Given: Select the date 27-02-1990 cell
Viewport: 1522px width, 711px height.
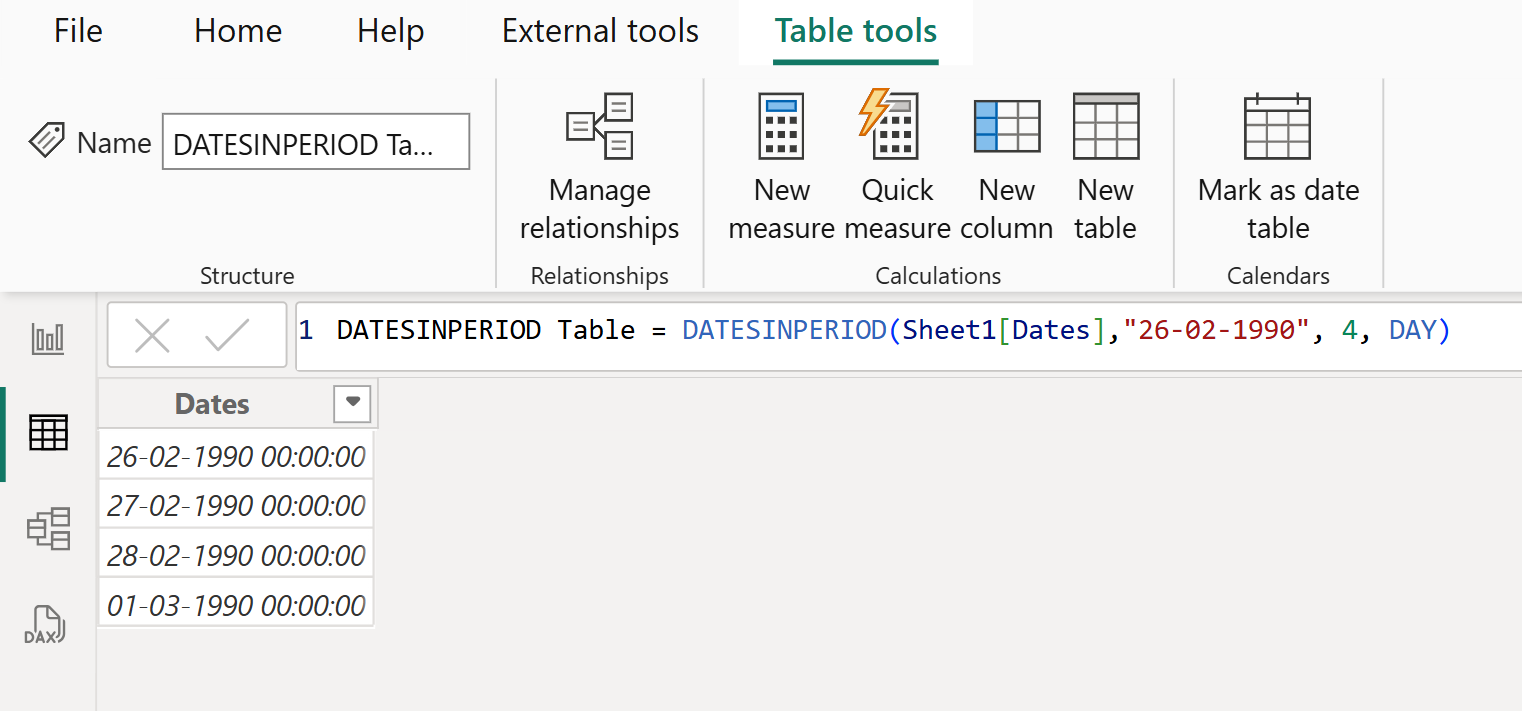Looking at the screenshot, I should tap(235, 504).
